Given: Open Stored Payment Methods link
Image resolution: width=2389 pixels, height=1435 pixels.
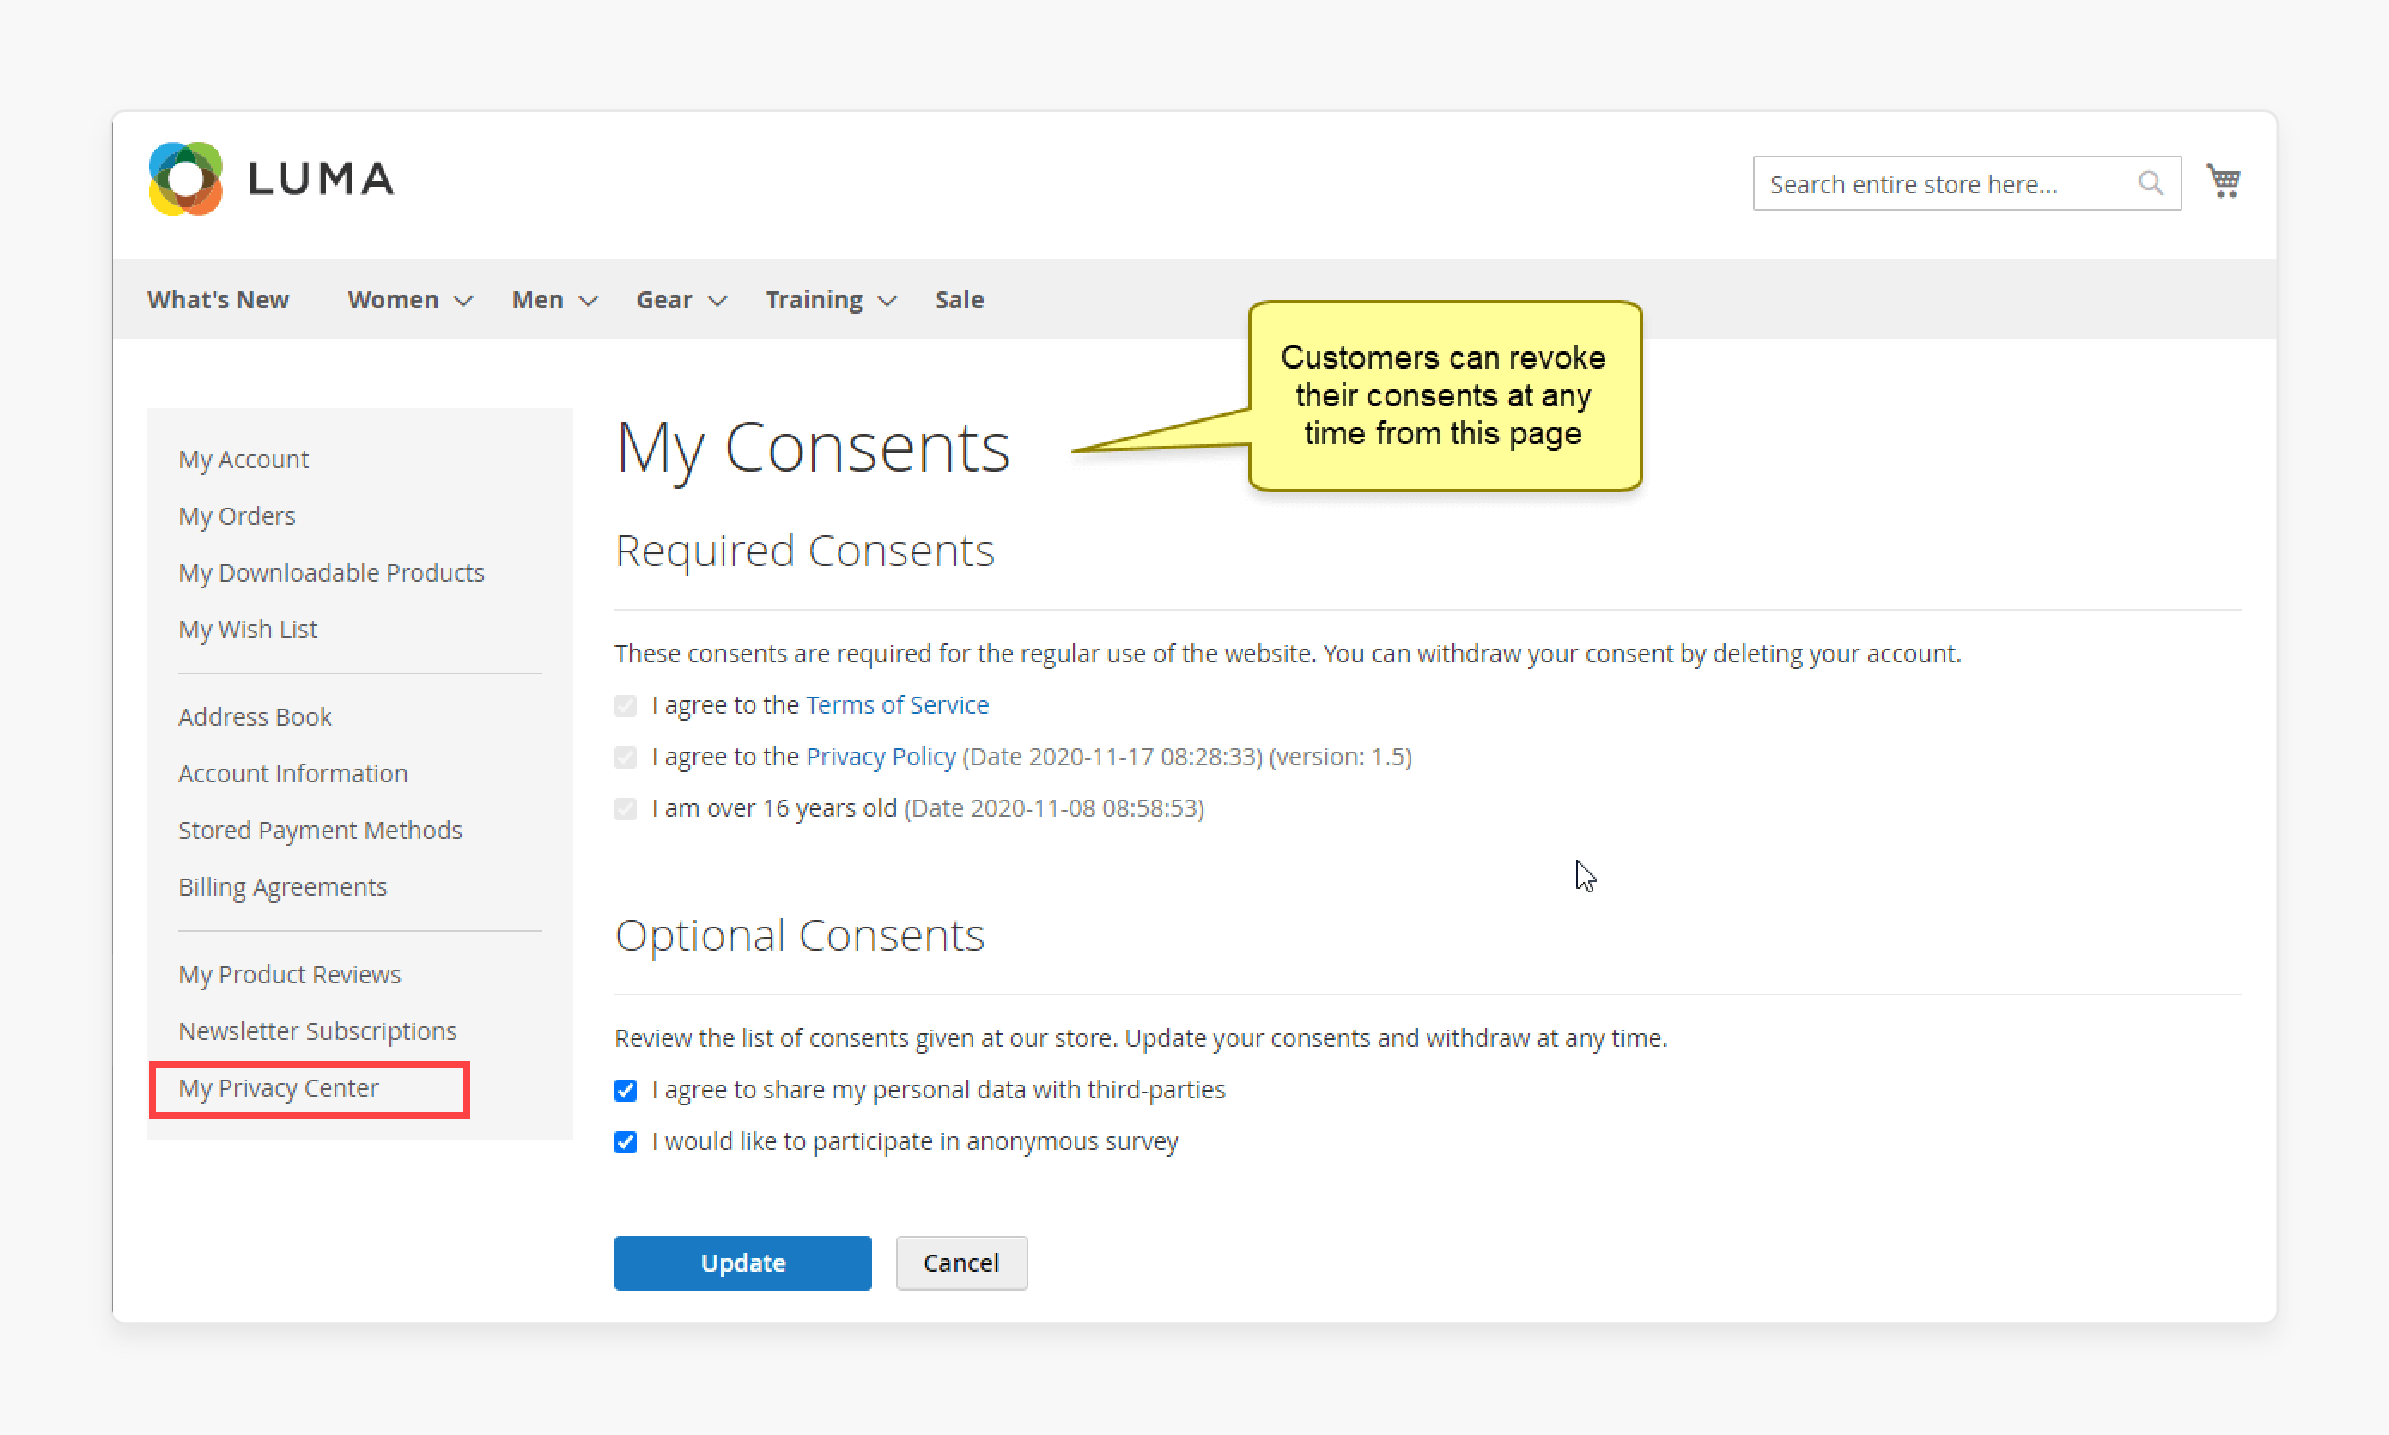Looking at the screenshot, I should pyautogui.click(x=320, y=830).
